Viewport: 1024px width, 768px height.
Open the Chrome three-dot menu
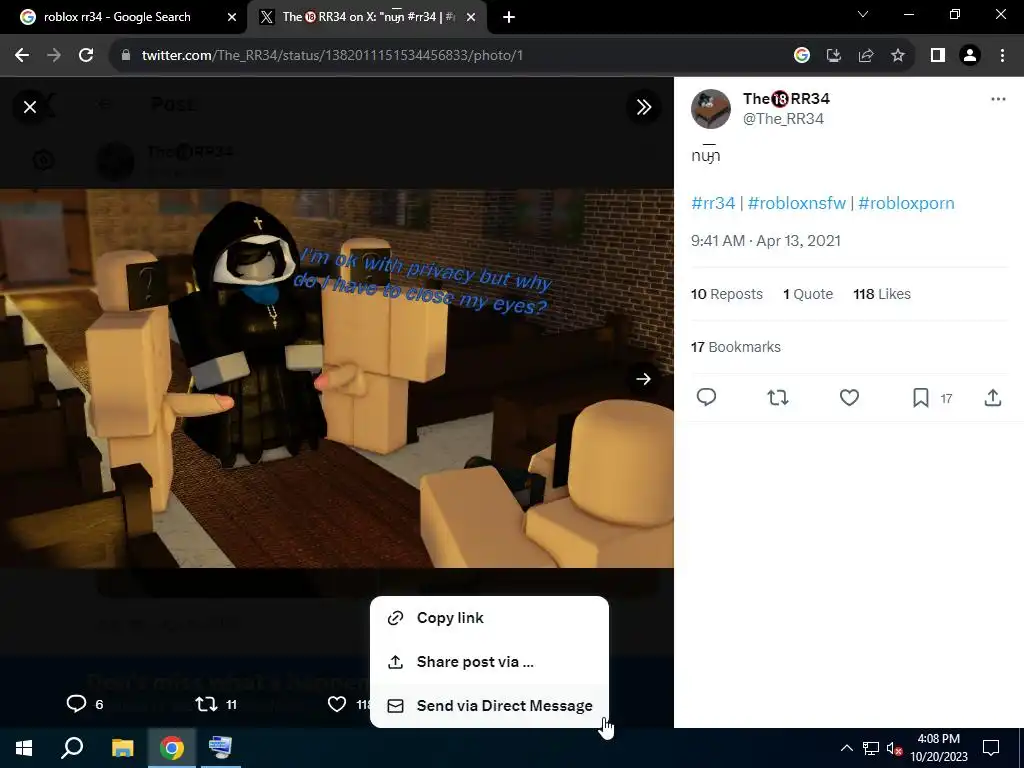(1002, 56)
